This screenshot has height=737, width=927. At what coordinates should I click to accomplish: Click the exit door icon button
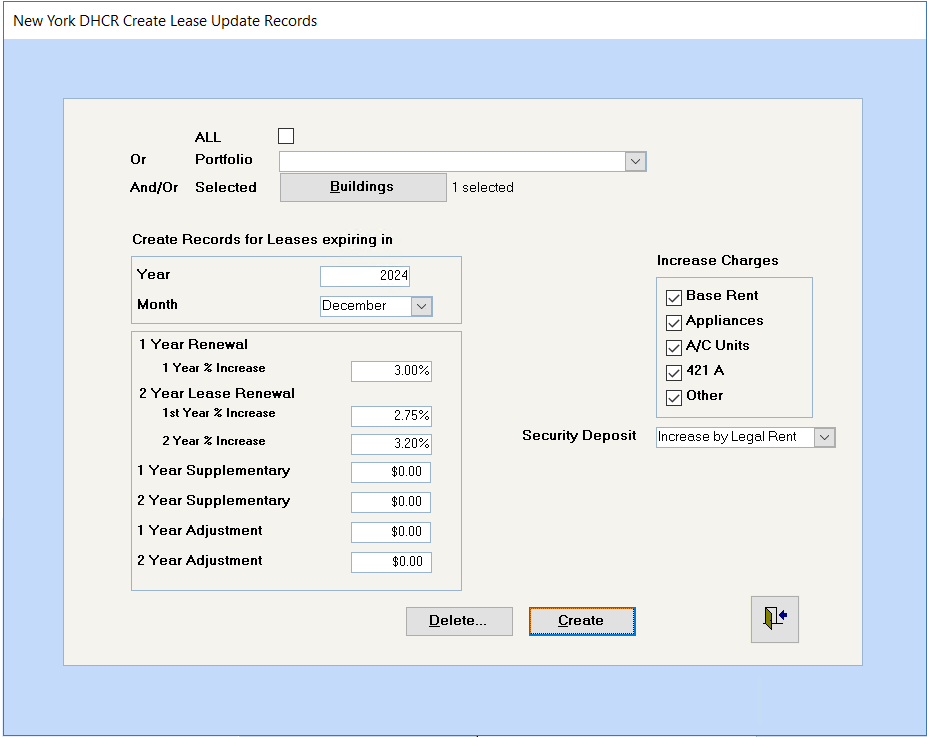pos(774,619)
